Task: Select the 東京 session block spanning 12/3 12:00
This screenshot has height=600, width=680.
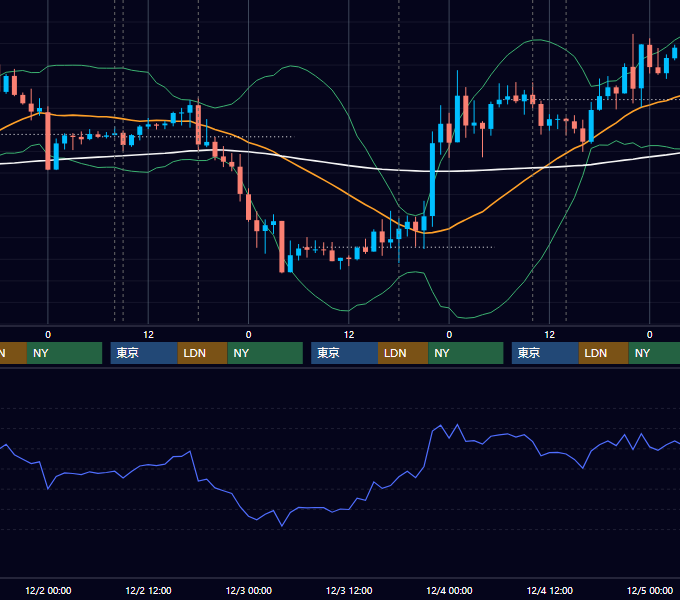Action: (345, 353)
